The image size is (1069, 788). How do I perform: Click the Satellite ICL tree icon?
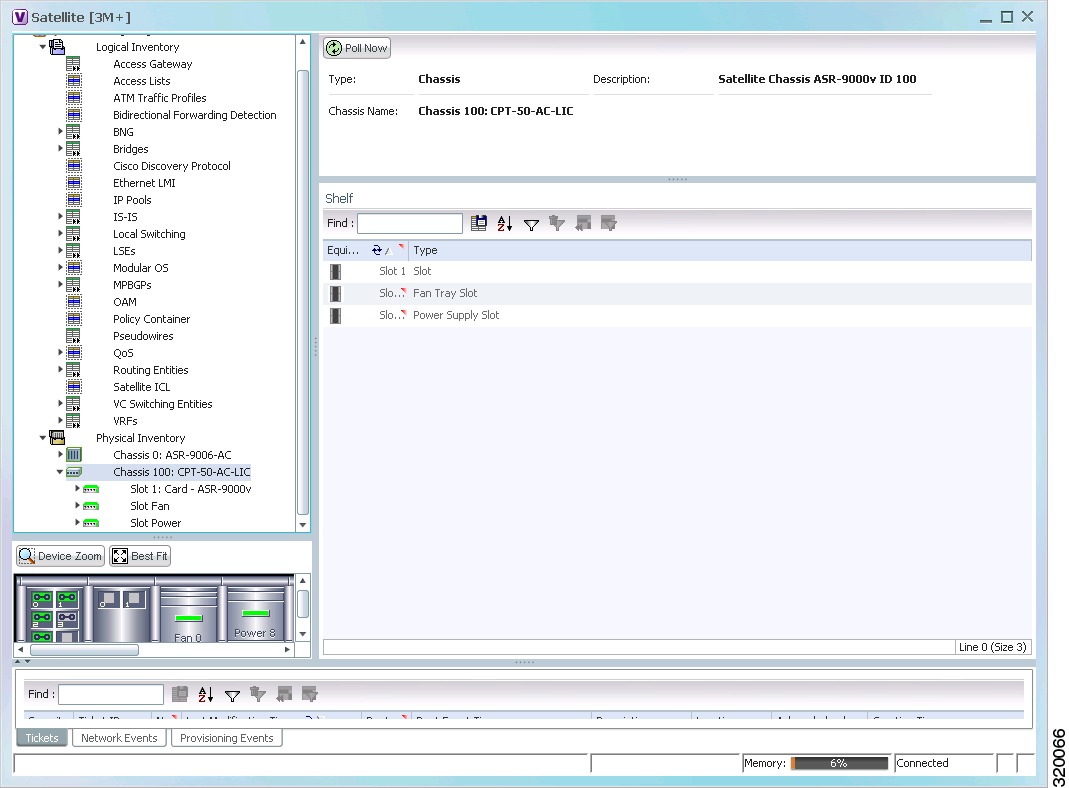[74, 387]
